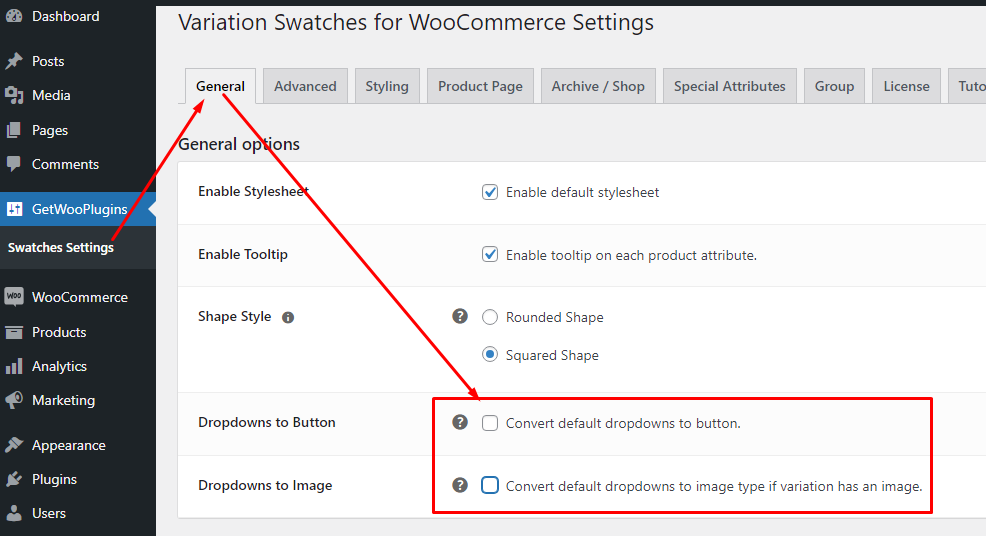Uncheck Enable tooltip on each product attribute
The height and width of the screenshot is (536, 986).
tap(490, 254)
